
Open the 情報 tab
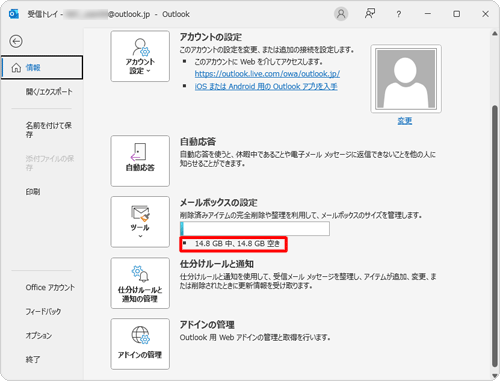[42, 67]
